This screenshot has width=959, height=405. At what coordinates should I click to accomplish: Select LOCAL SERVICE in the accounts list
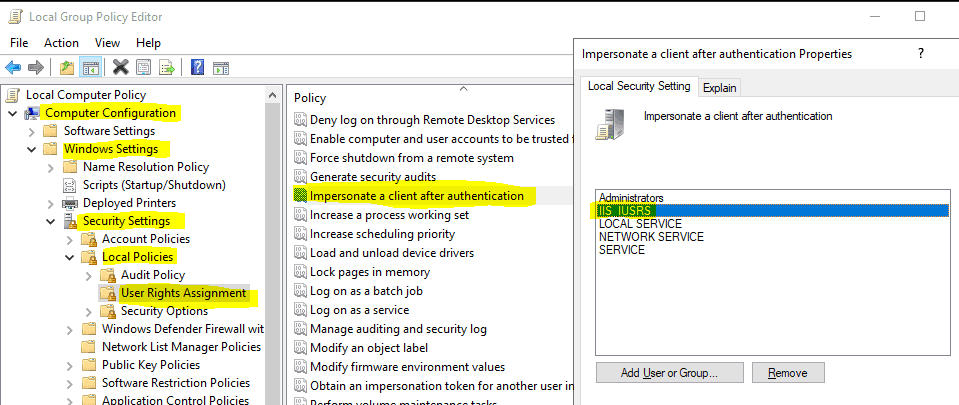coord(772,224)
